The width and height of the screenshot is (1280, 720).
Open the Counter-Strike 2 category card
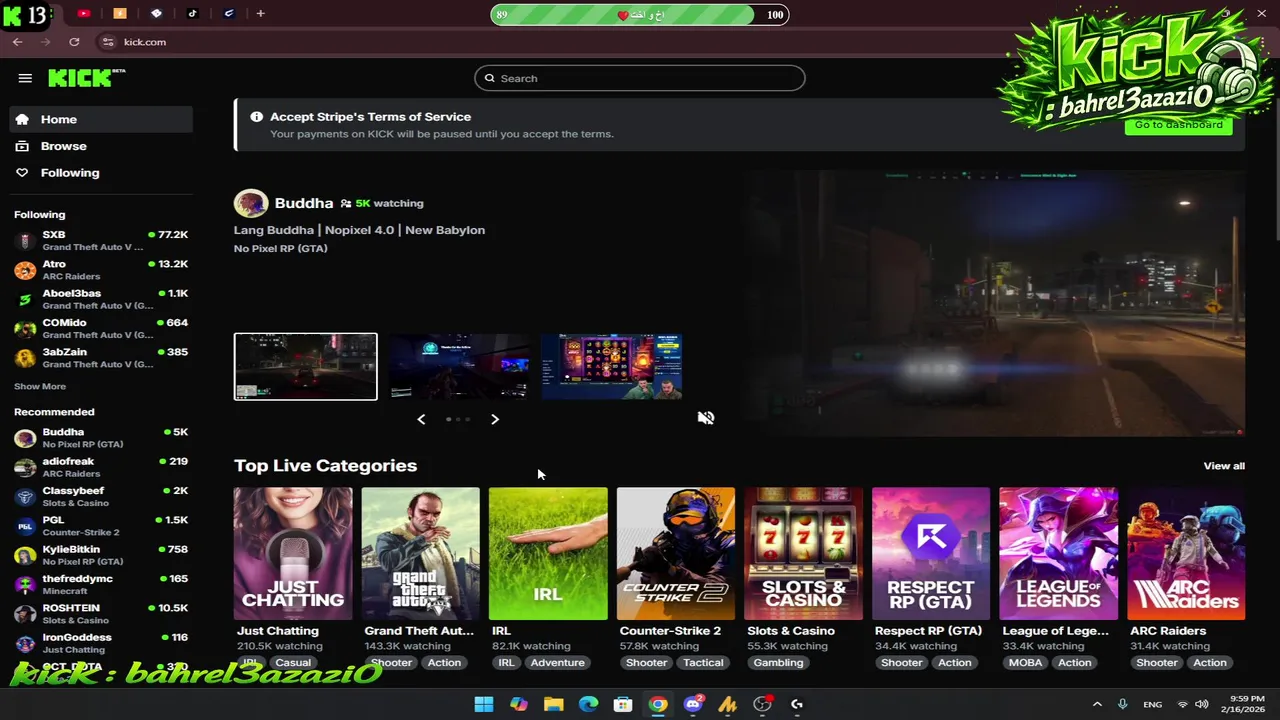click(x=676, y=553)
